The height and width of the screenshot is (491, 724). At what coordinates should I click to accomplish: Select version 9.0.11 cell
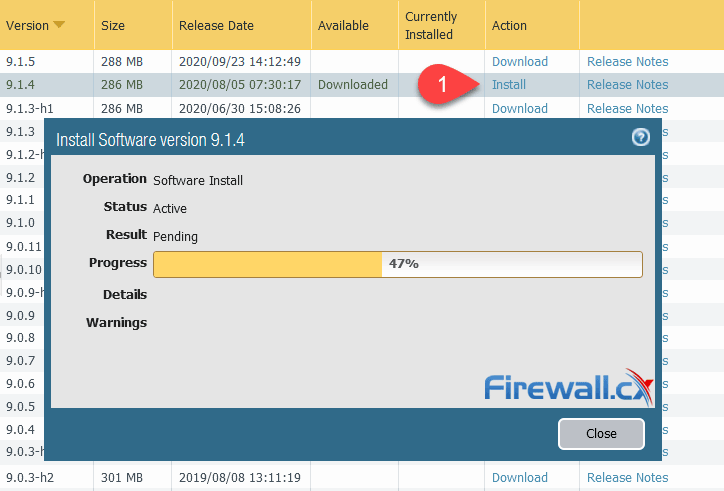click(24, 247)
